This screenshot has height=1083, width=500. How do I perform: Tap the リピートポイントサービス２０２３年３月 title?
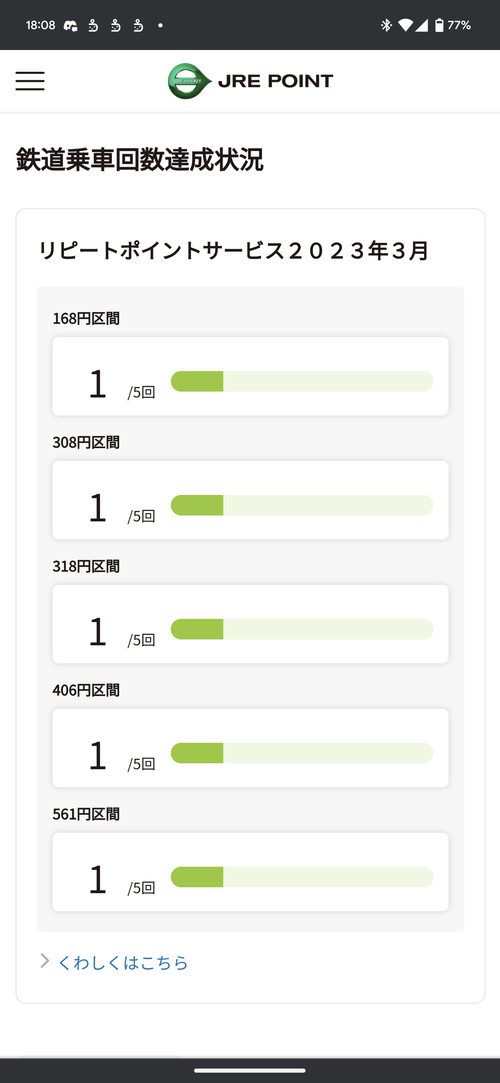point(233,251)
